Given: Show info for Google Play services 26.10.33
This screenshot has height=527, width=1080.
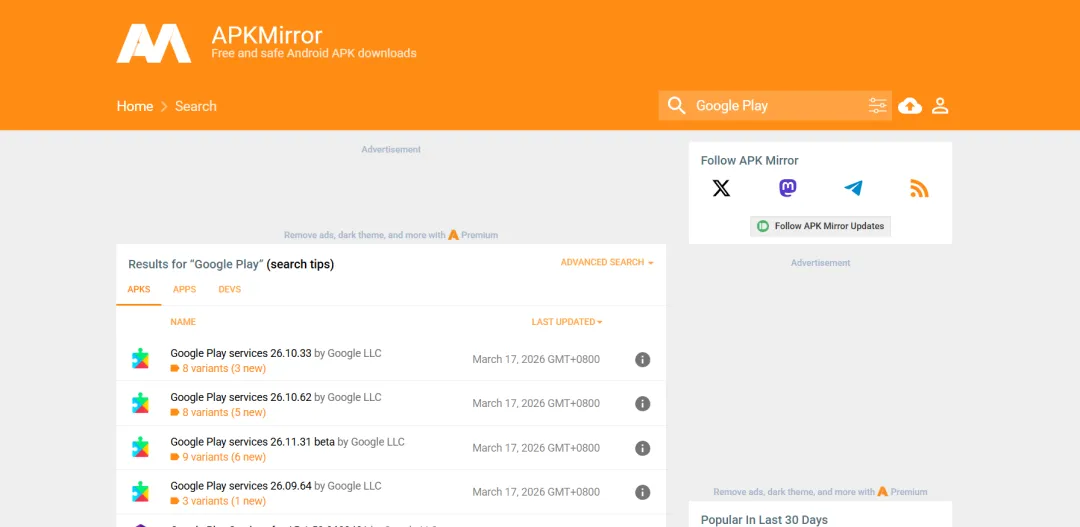Looking at the screenshot, I should [x=643, y=360].
